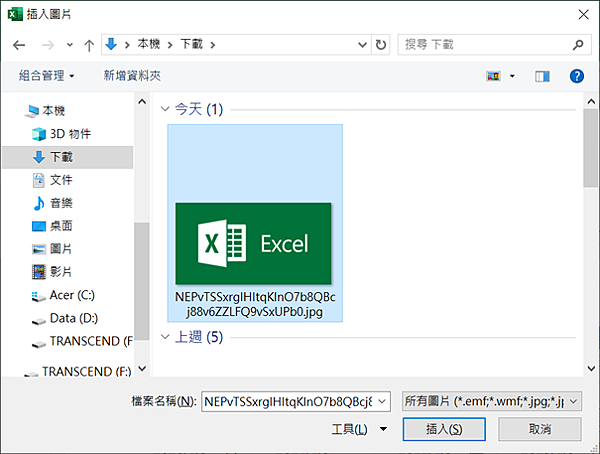Open 文件 folder in sidebar
This screenshot has width=600, height=454.
[x=61, y=180]
